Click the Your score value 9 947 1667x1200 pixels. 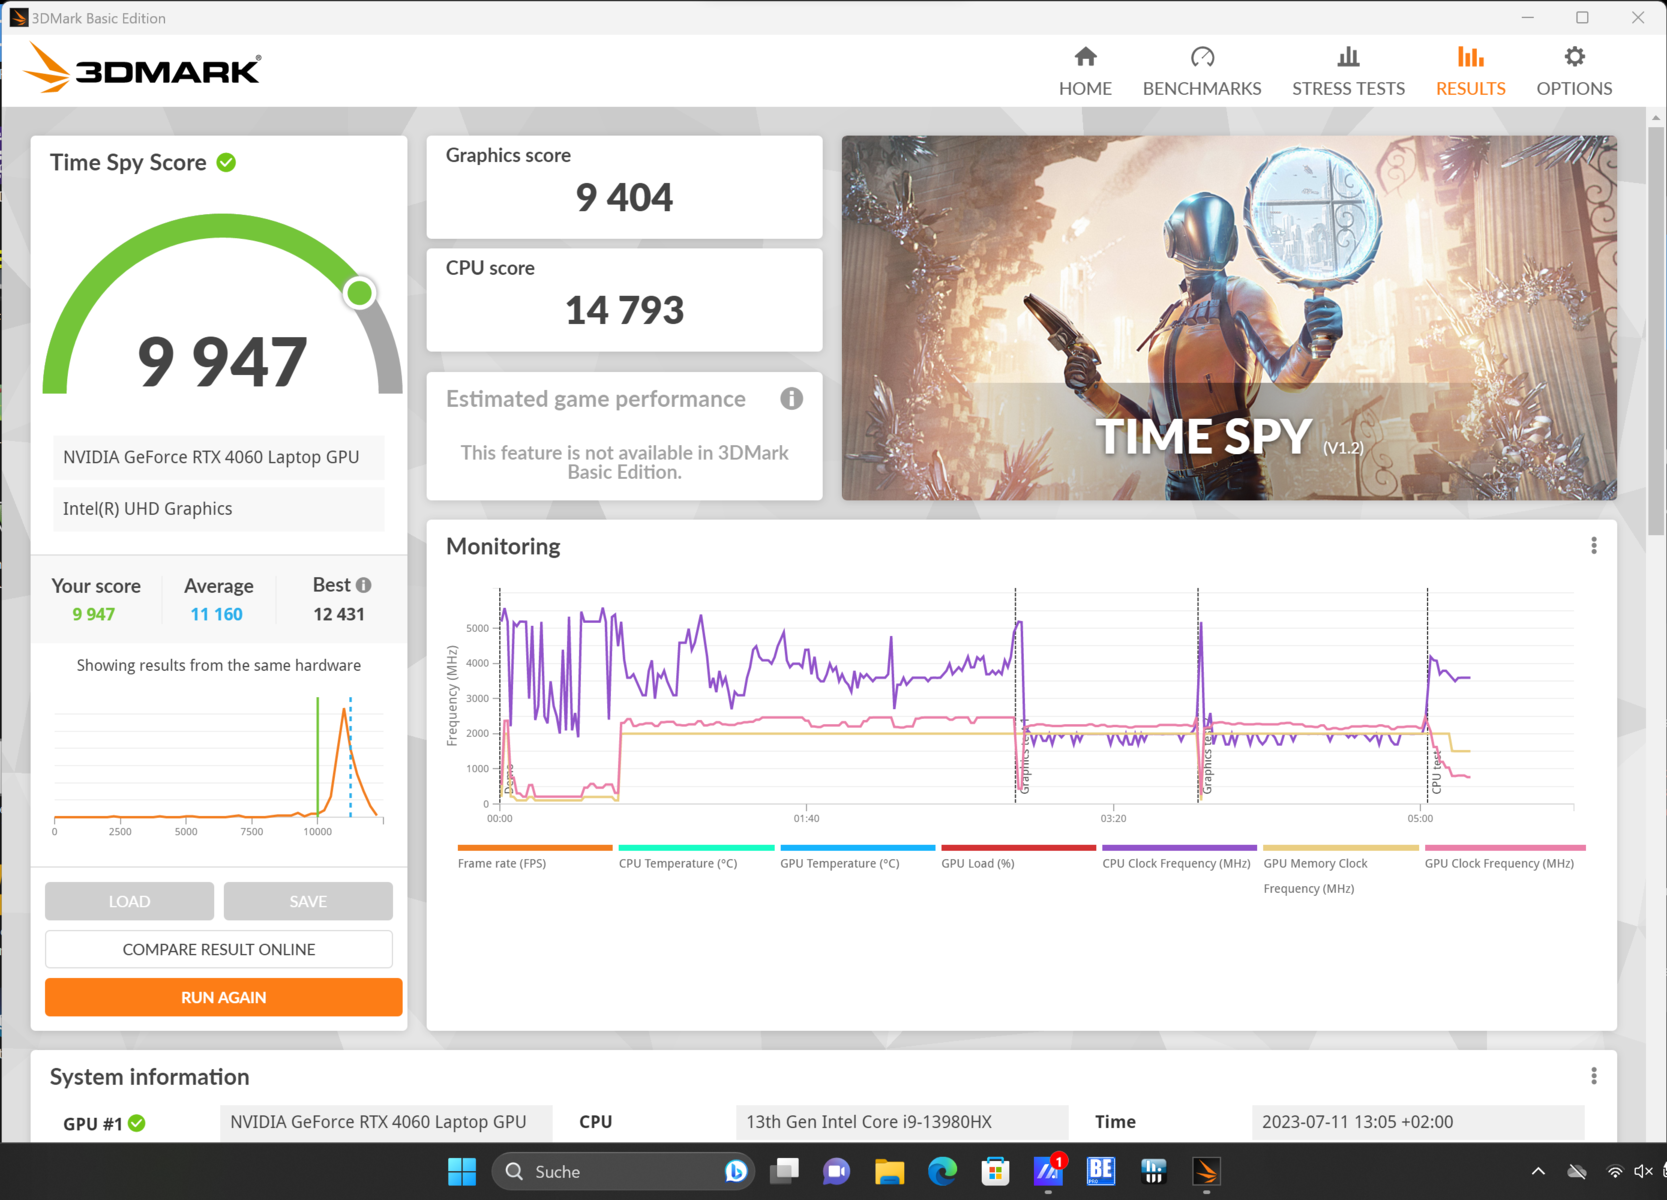94,614
